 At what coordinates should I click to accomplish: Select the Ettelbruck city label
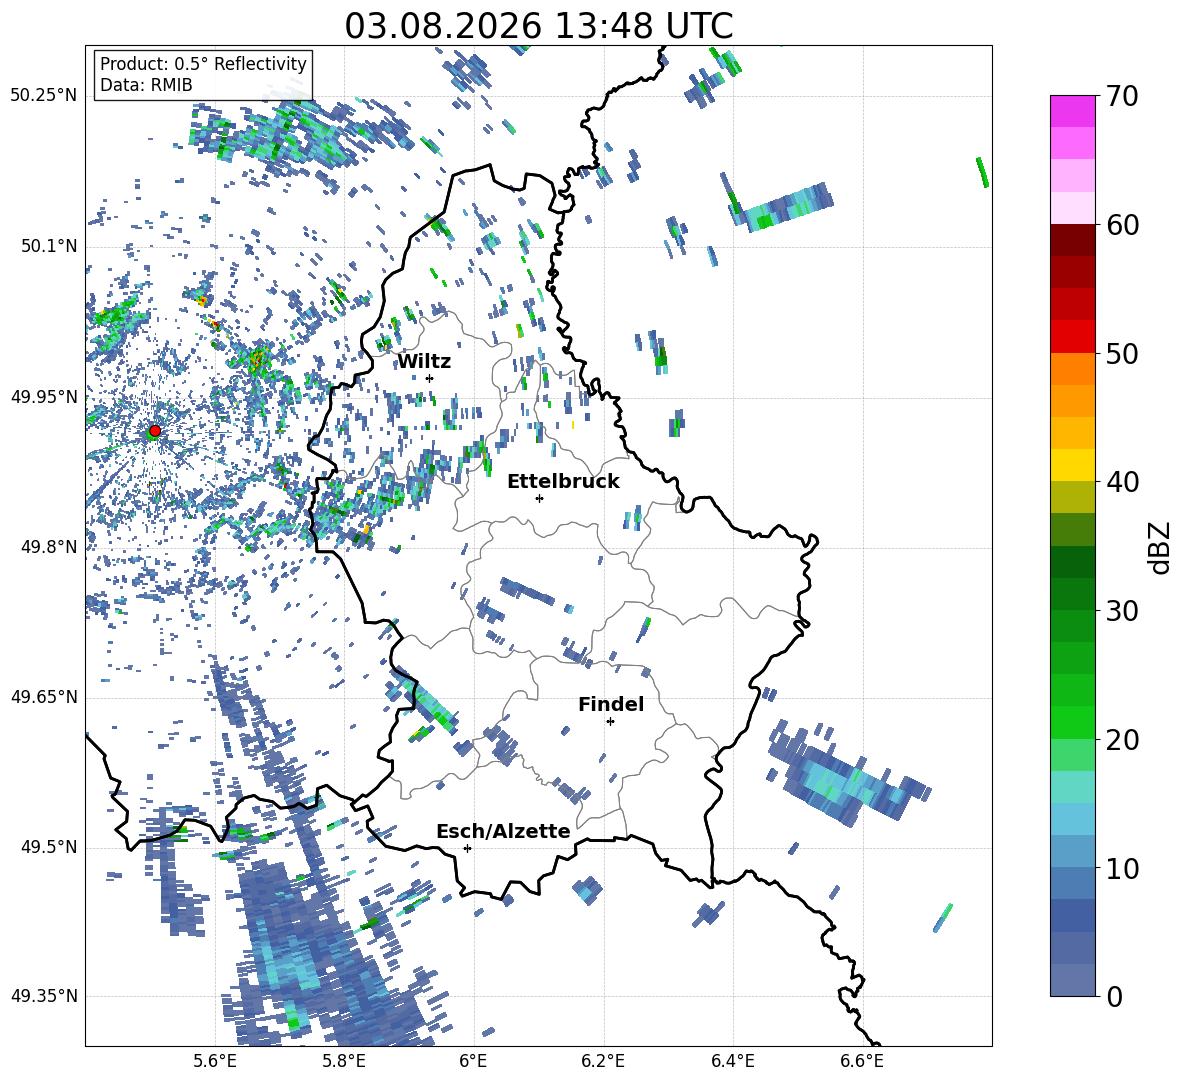(x=563, y=482)
